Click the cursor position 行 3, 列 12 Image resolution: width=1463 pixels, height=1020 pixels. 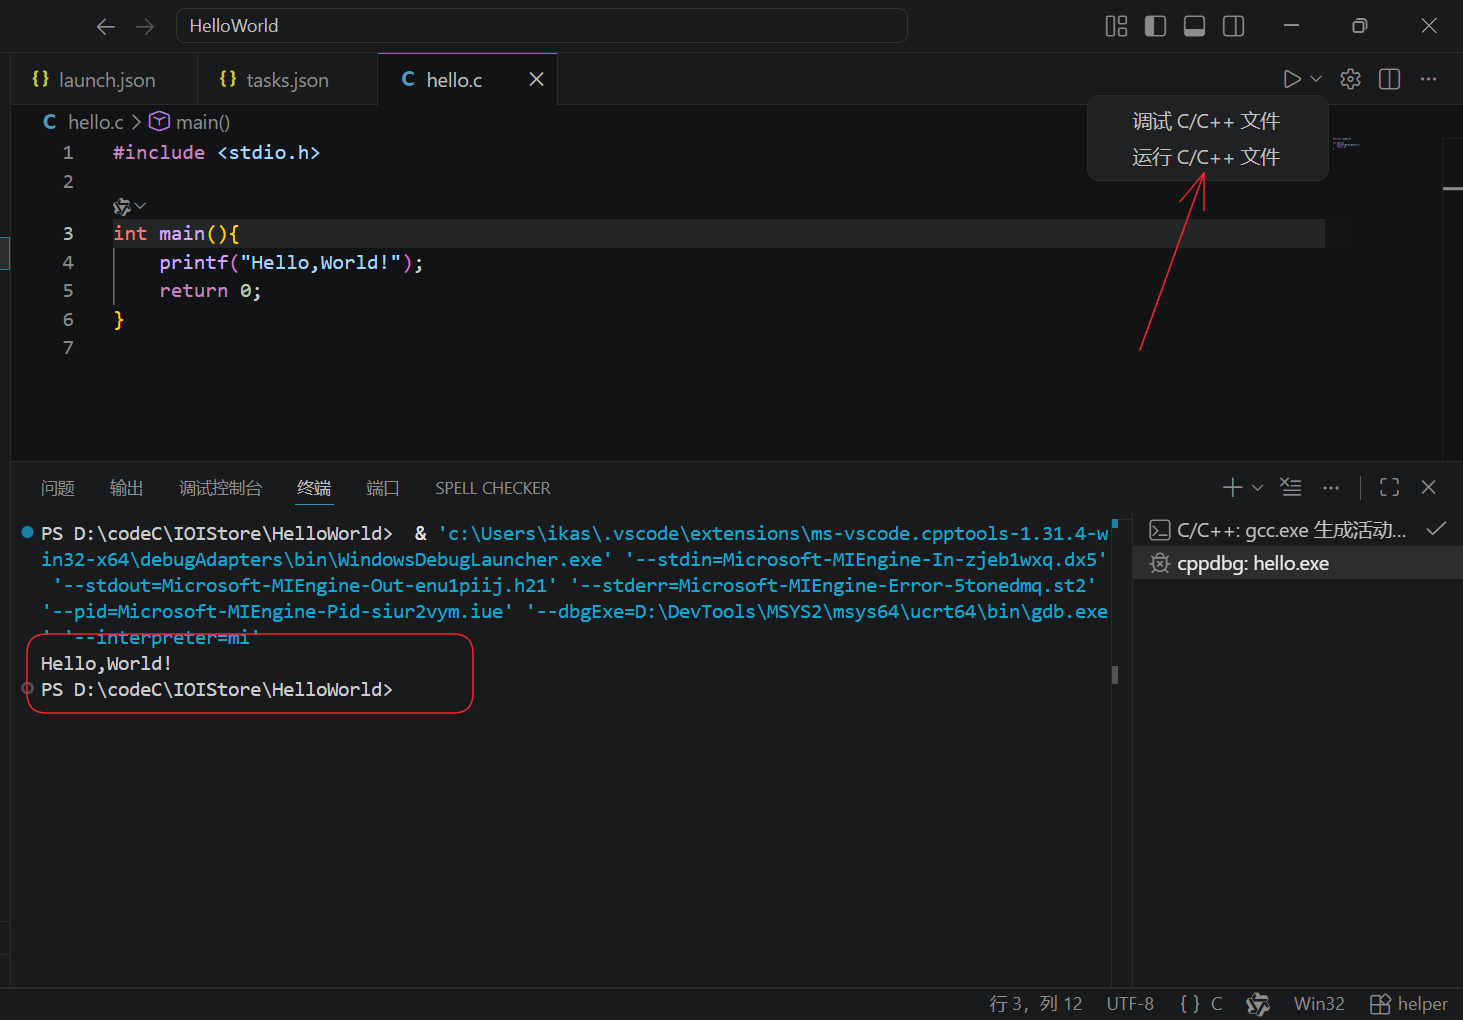pos(1036,1004)
